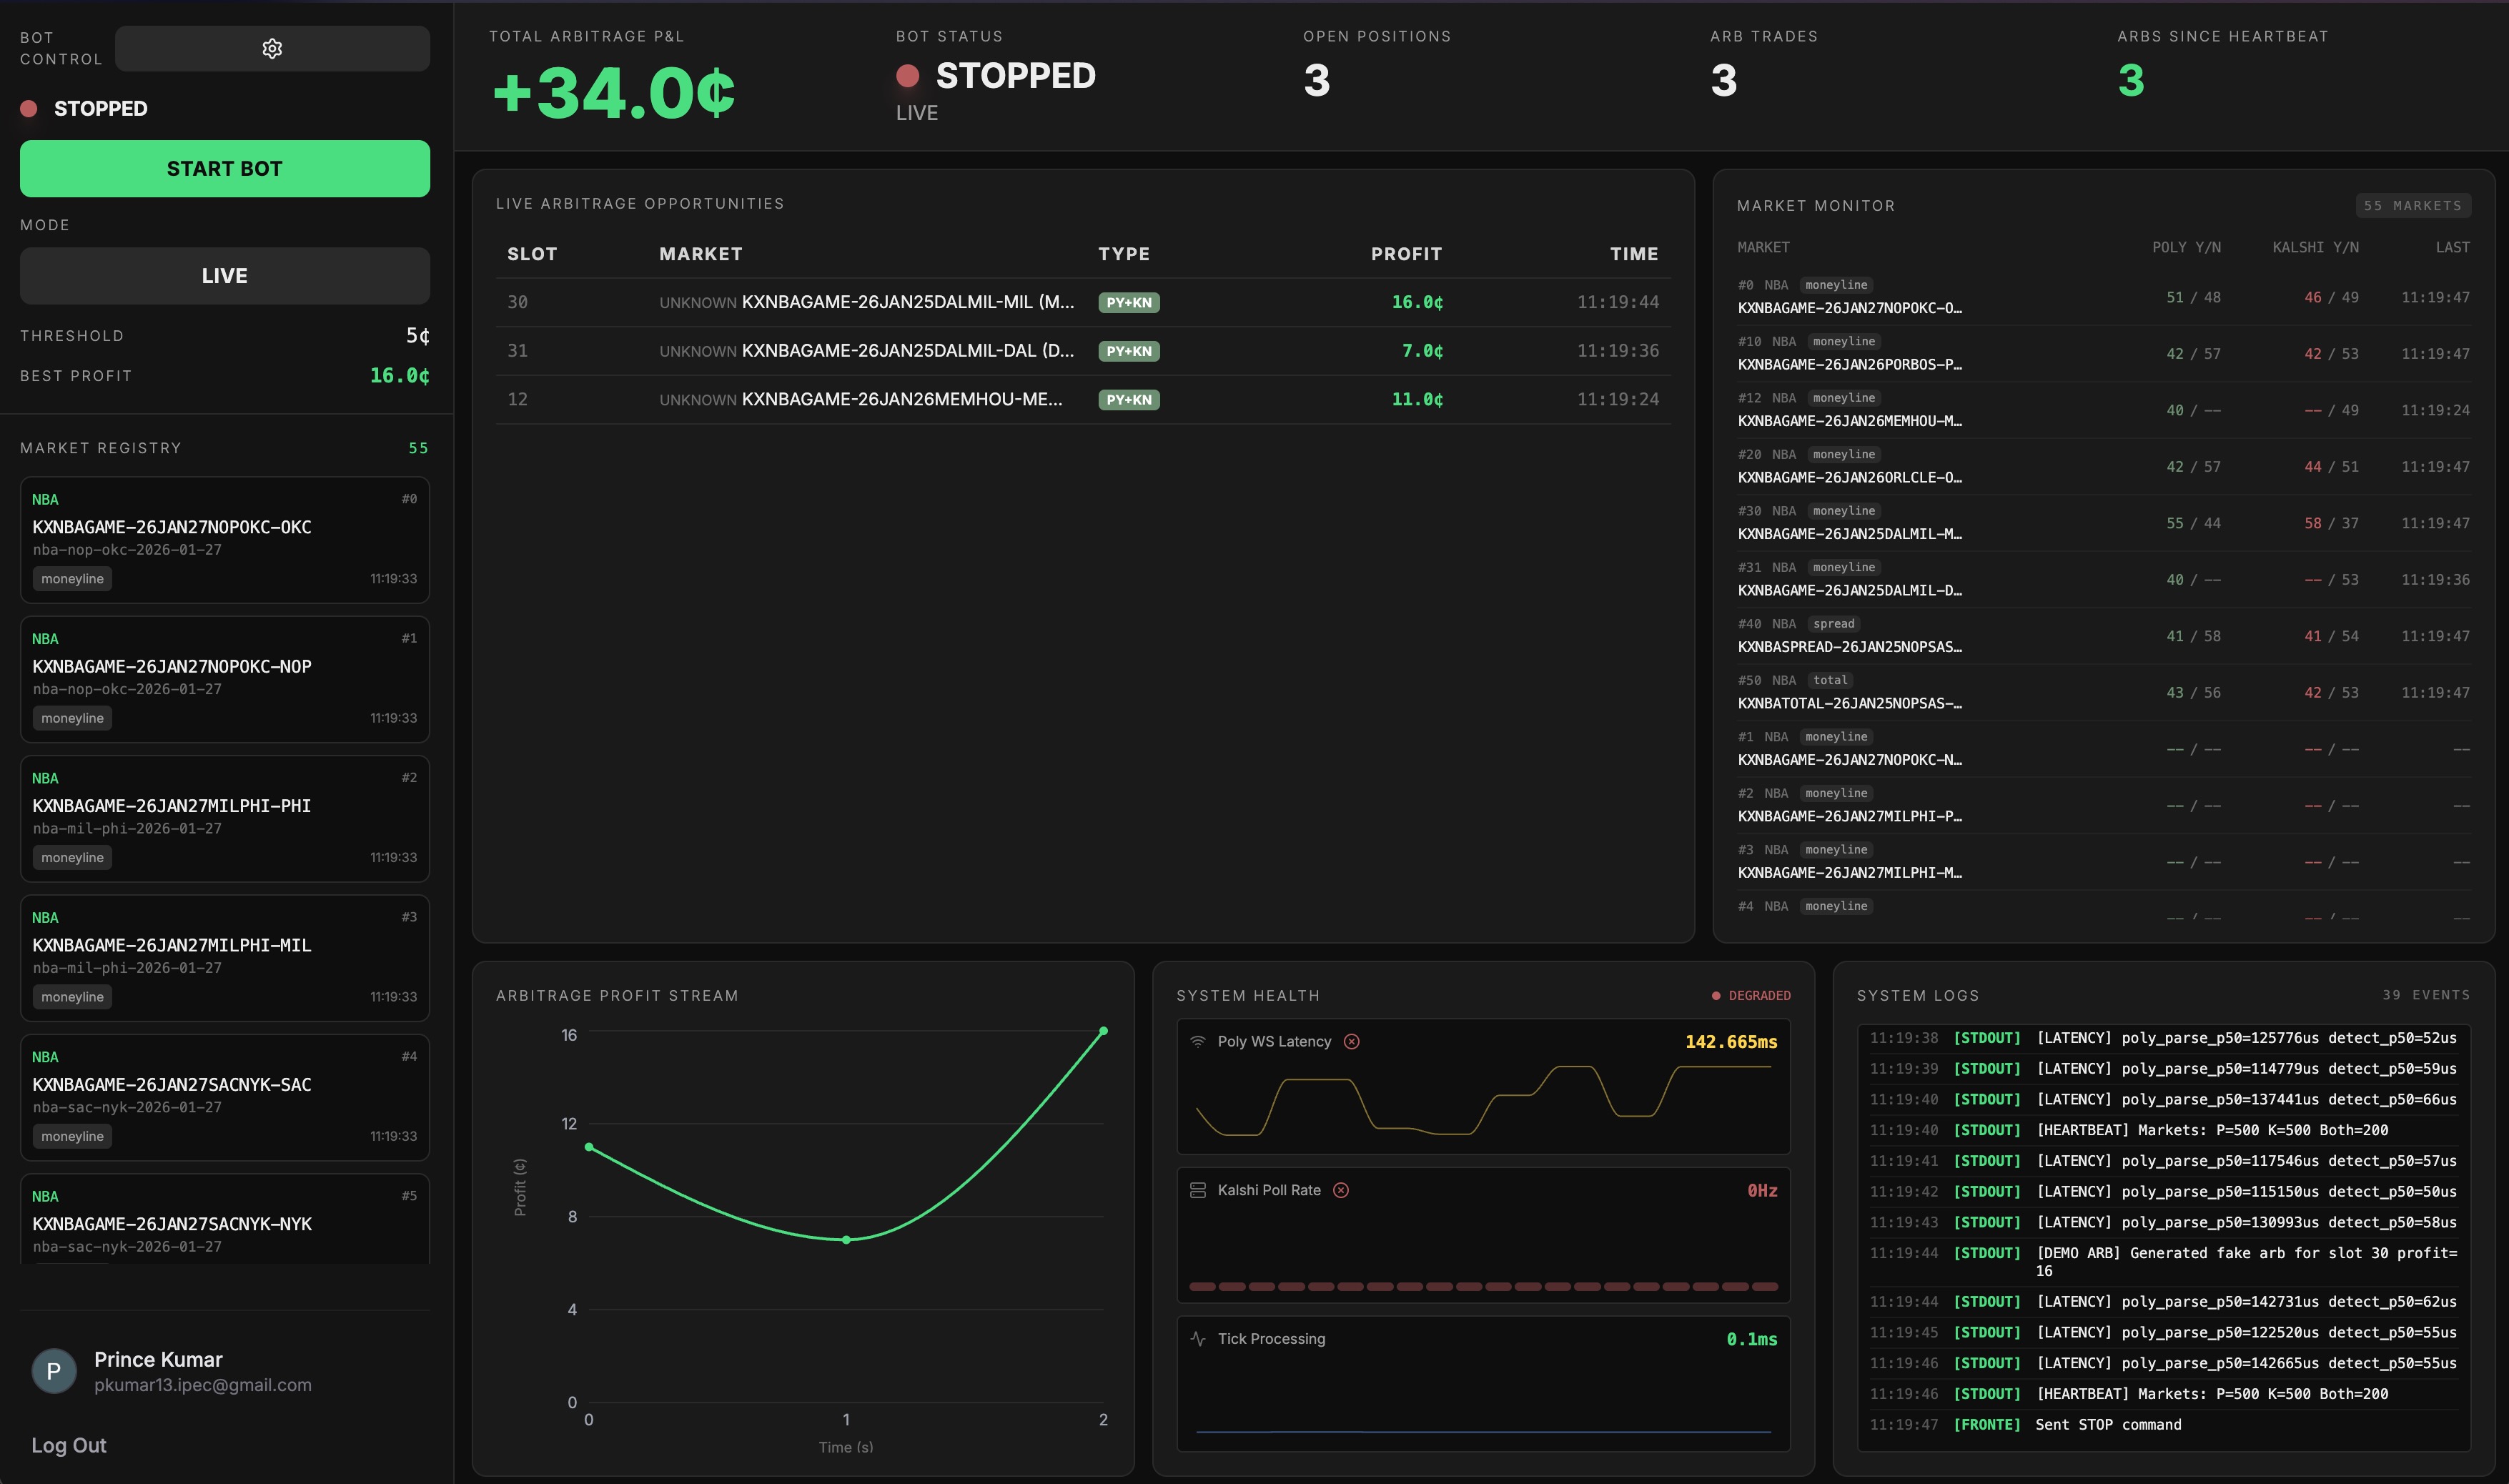Viewport: 2509px width, 1484px height.
Task: Toggle the LIVE mode button
Action: tap(224, 276)
